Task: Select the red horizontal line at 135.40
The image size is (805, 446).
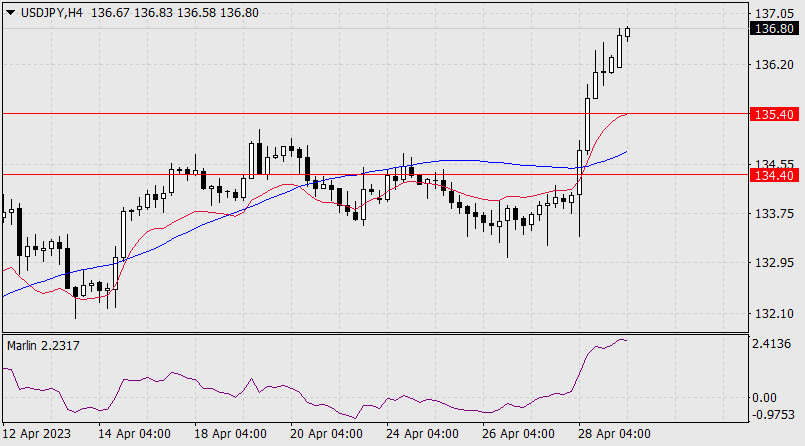Action: [300, 114]
